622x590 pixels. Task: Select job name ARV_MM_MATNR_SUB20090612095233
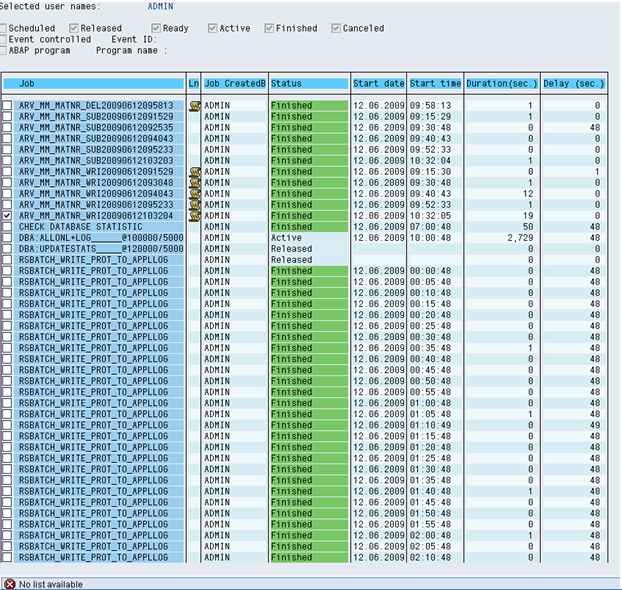click(x=96, y=150)
